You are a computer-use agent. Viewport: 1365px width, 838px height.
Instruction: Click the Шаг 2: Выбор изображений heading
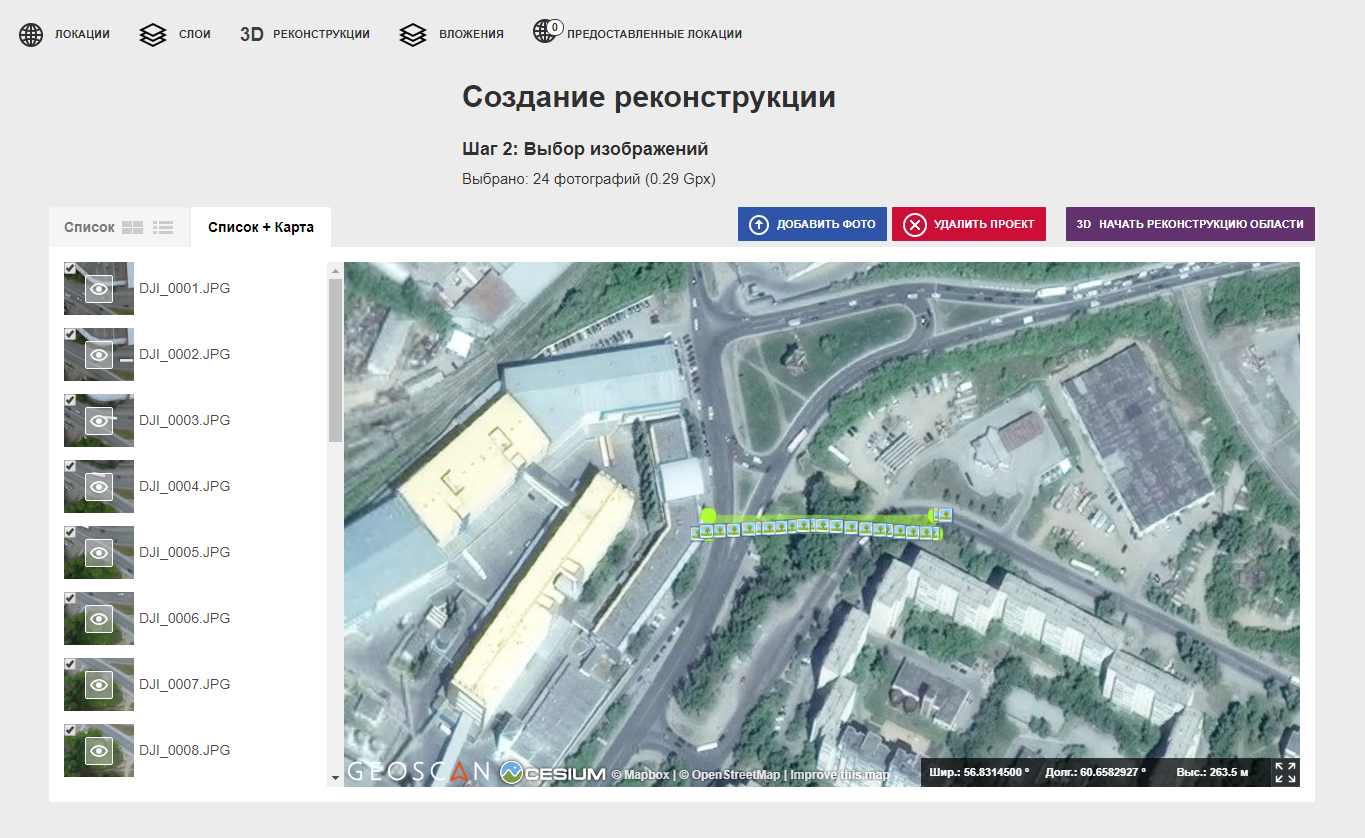[585, 149]
